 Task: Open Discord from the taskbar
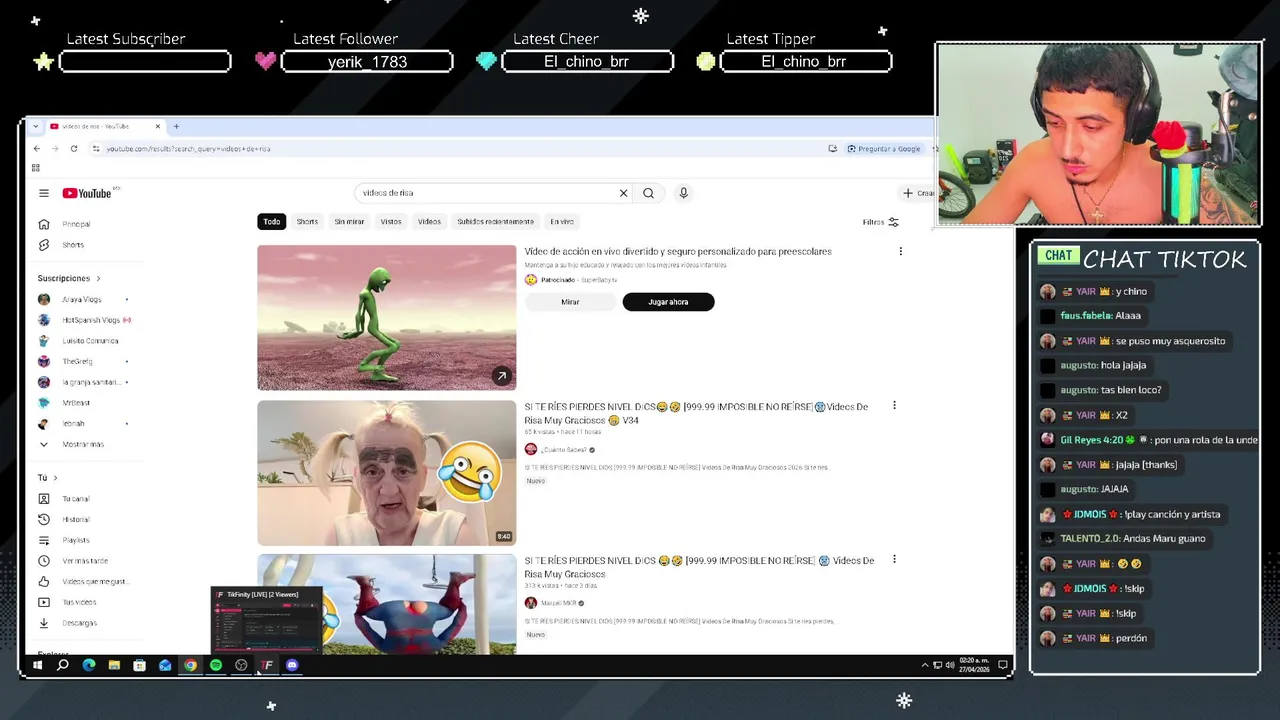click(x=292, y=665)
